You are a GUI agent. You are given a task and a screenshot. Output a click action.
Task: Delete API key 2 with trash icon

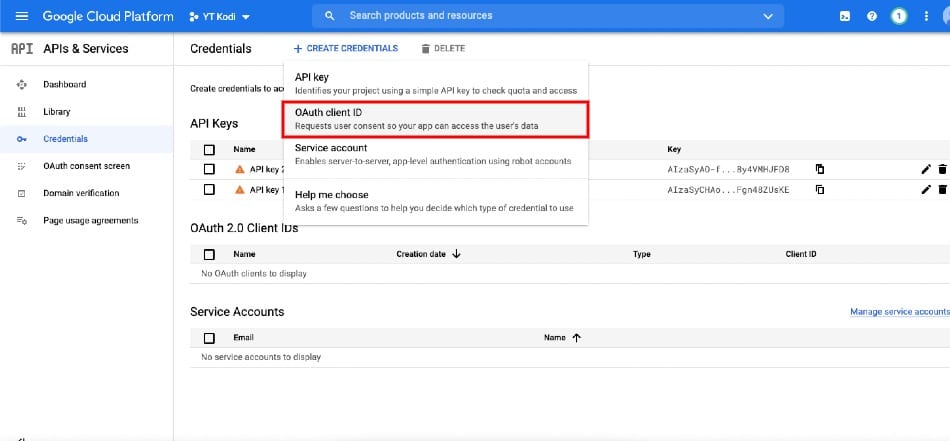942,170
